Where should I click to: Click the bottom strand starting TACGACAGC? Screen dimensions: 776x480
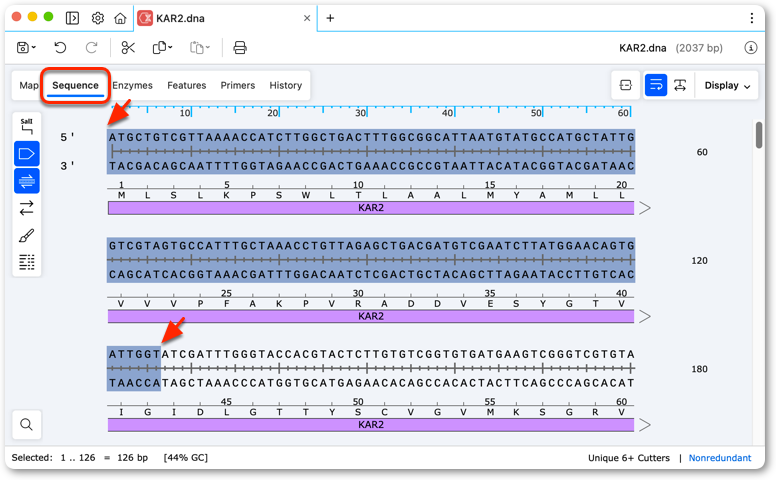click(371, 166)
